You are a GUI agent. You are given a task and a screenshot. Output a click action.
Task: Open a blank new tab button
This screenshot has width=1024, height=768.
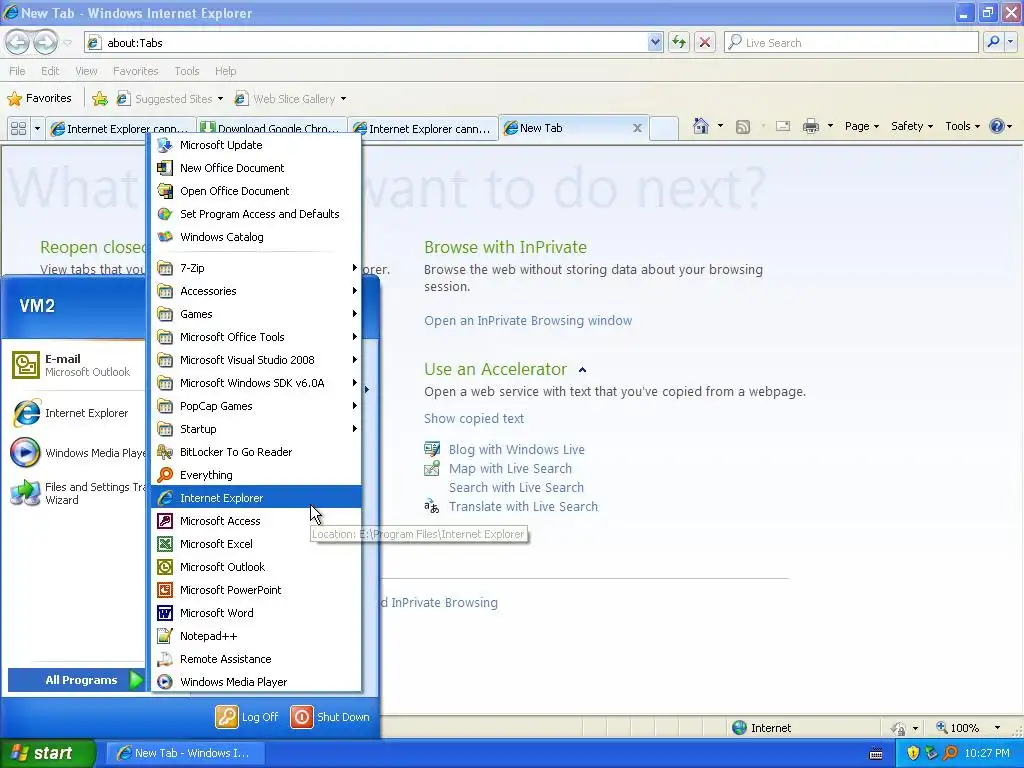click(664, 128)
